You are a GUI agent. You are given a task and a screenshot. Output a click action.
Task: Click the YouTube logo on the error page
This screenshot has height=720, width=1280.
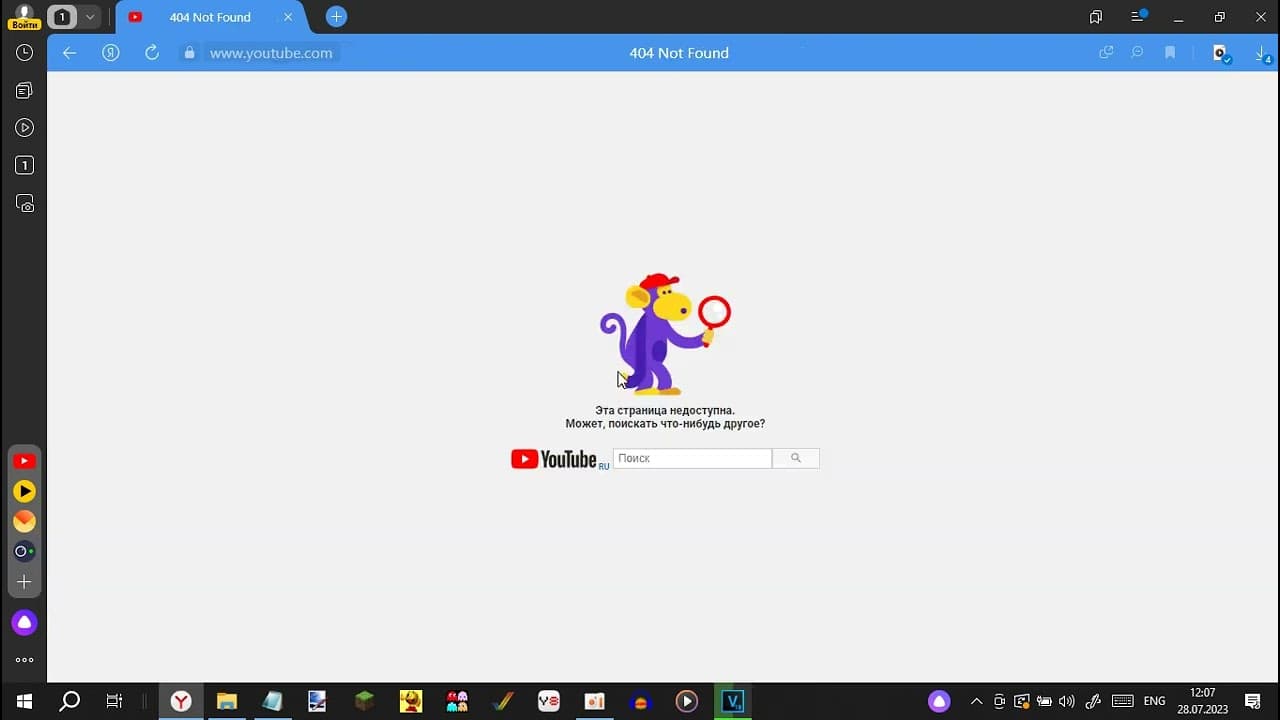click(554, 459)
